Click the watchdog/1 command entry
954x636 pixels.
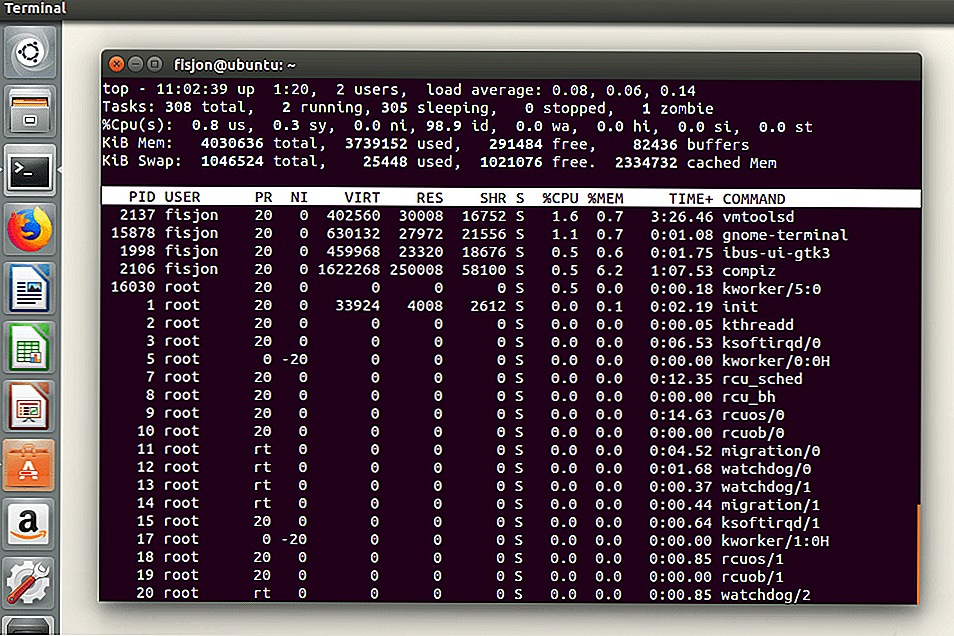coord(766,487)
